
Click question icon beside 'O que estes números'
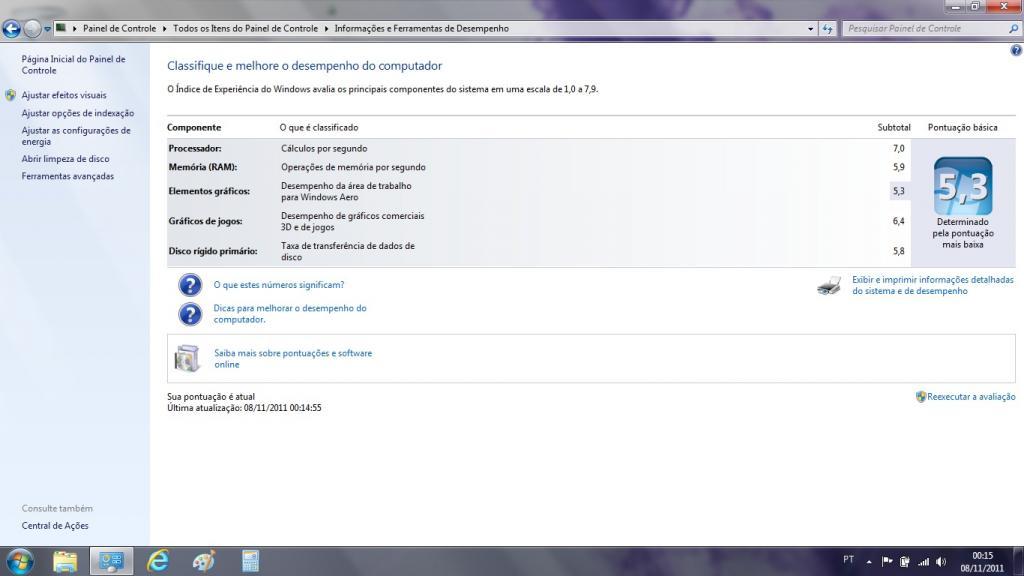(x=190, y=285)
